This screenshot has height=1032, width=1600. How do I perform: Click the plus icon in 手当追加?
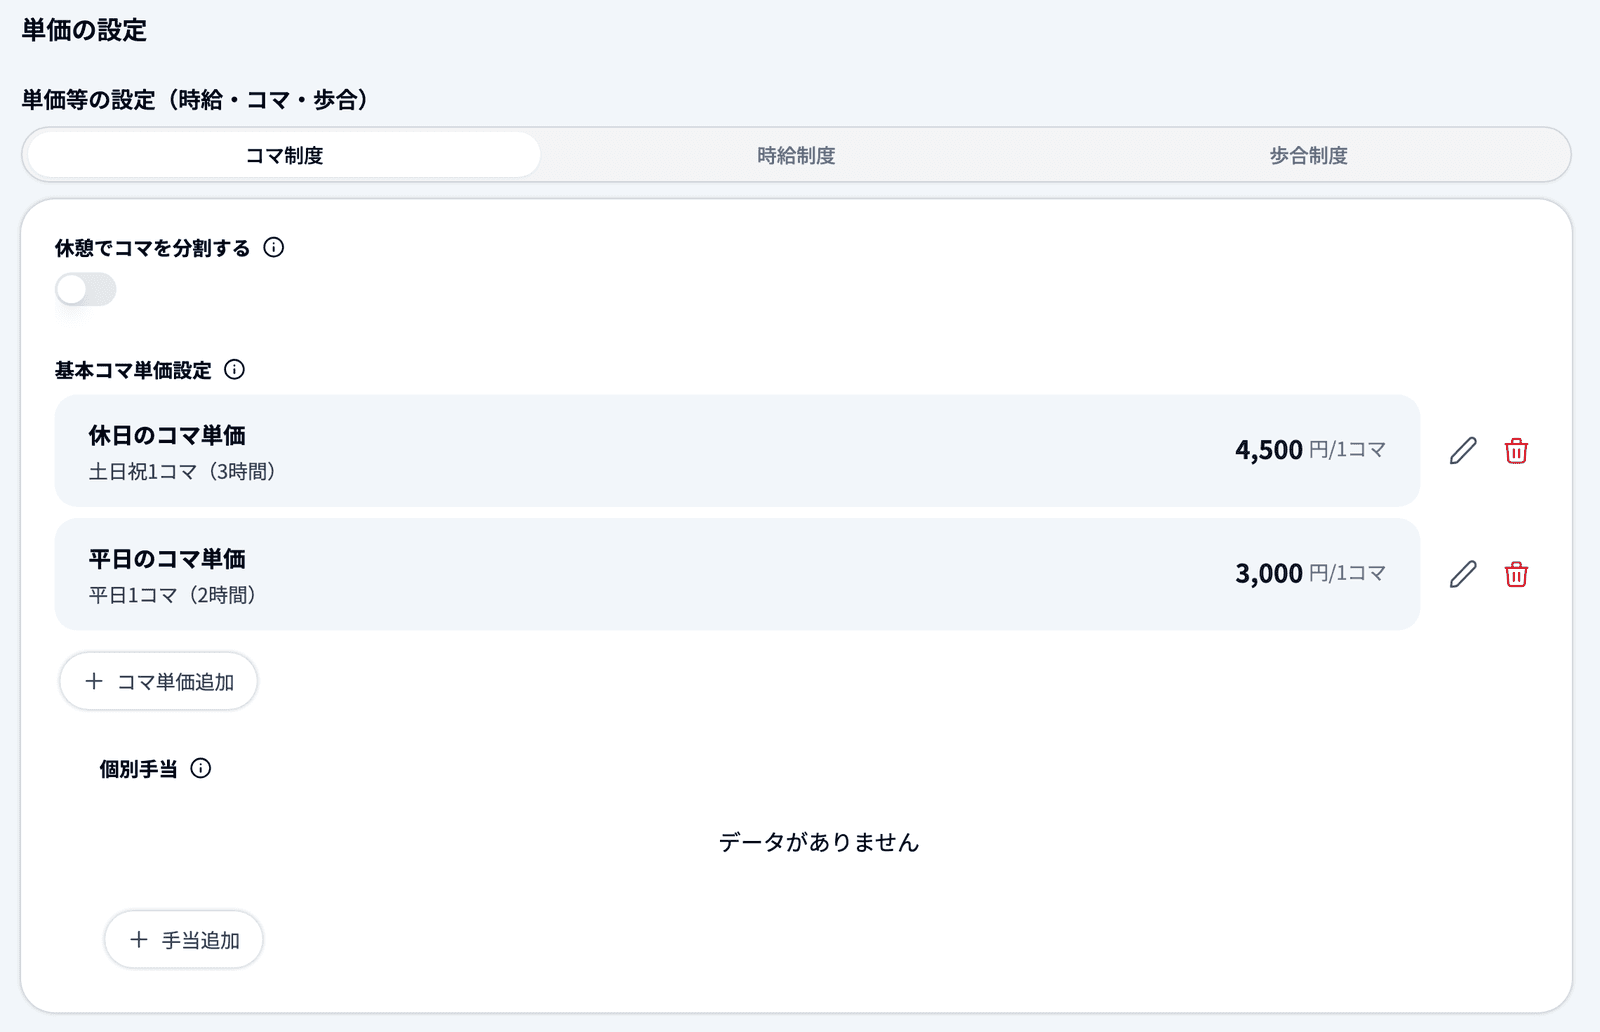point(139,940)
